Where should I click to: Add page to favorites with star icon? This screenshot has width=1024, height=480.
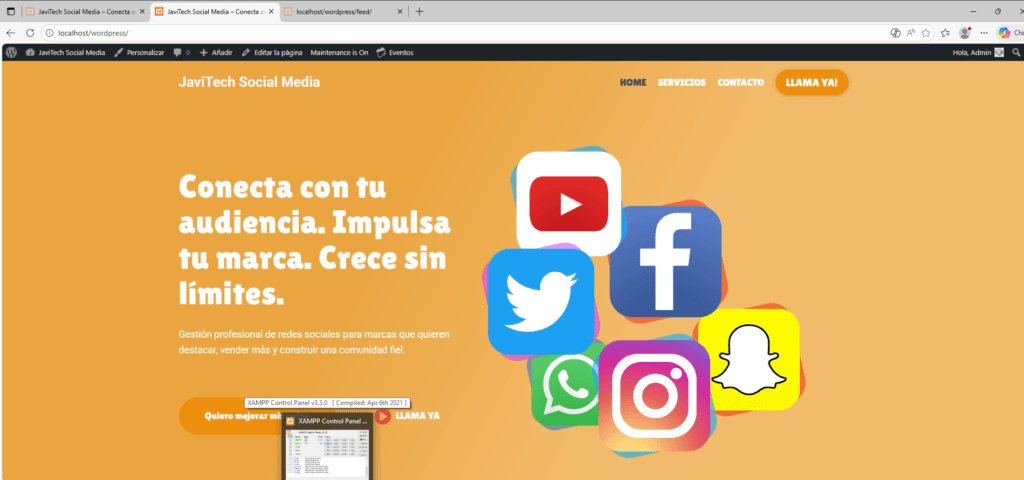pos(926,33)
